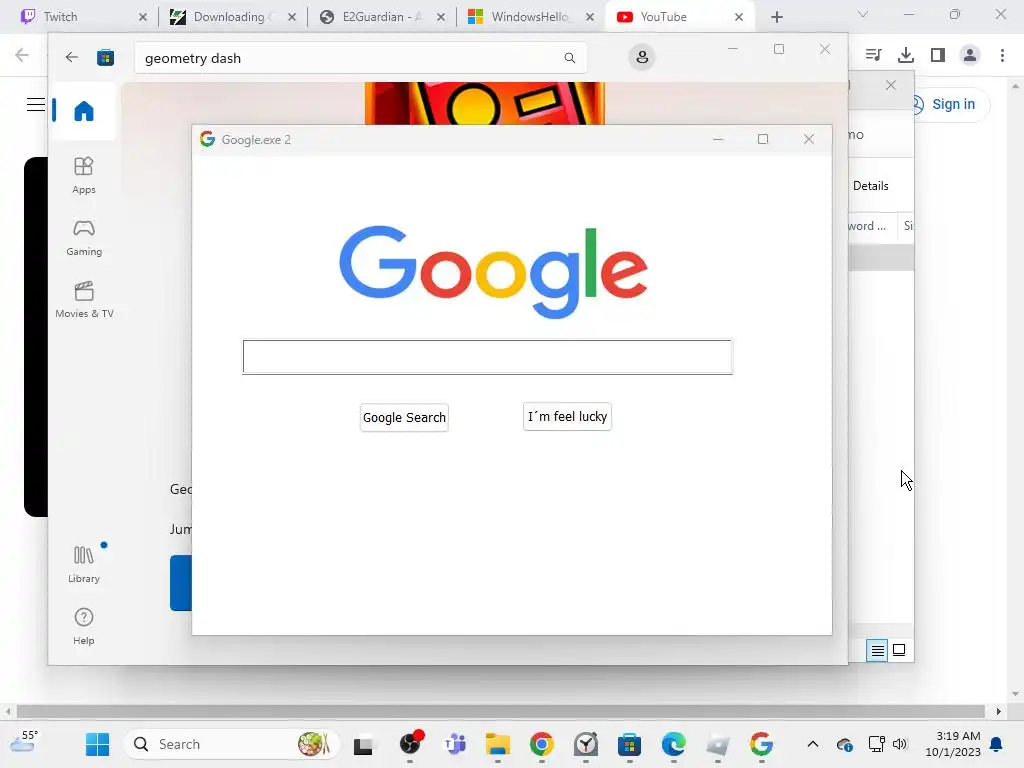Viewport: 1024px width, 768px height.
Task: Switch to list view in background window
Action: coord(877,650)
